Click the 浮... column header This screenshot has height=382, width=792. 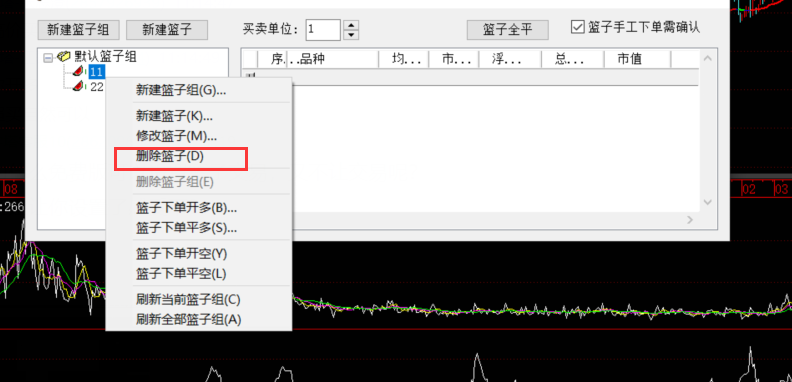coord(510,59)
